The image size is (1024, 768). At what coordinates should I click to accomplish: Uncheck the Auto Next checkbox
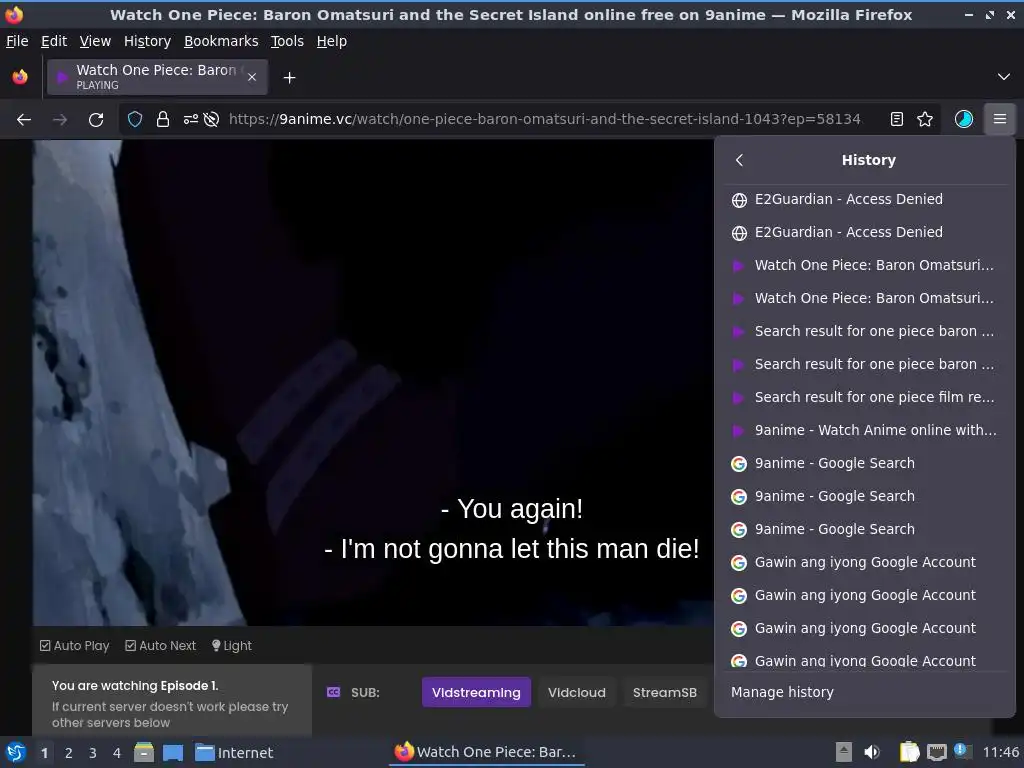pos(131,645)
